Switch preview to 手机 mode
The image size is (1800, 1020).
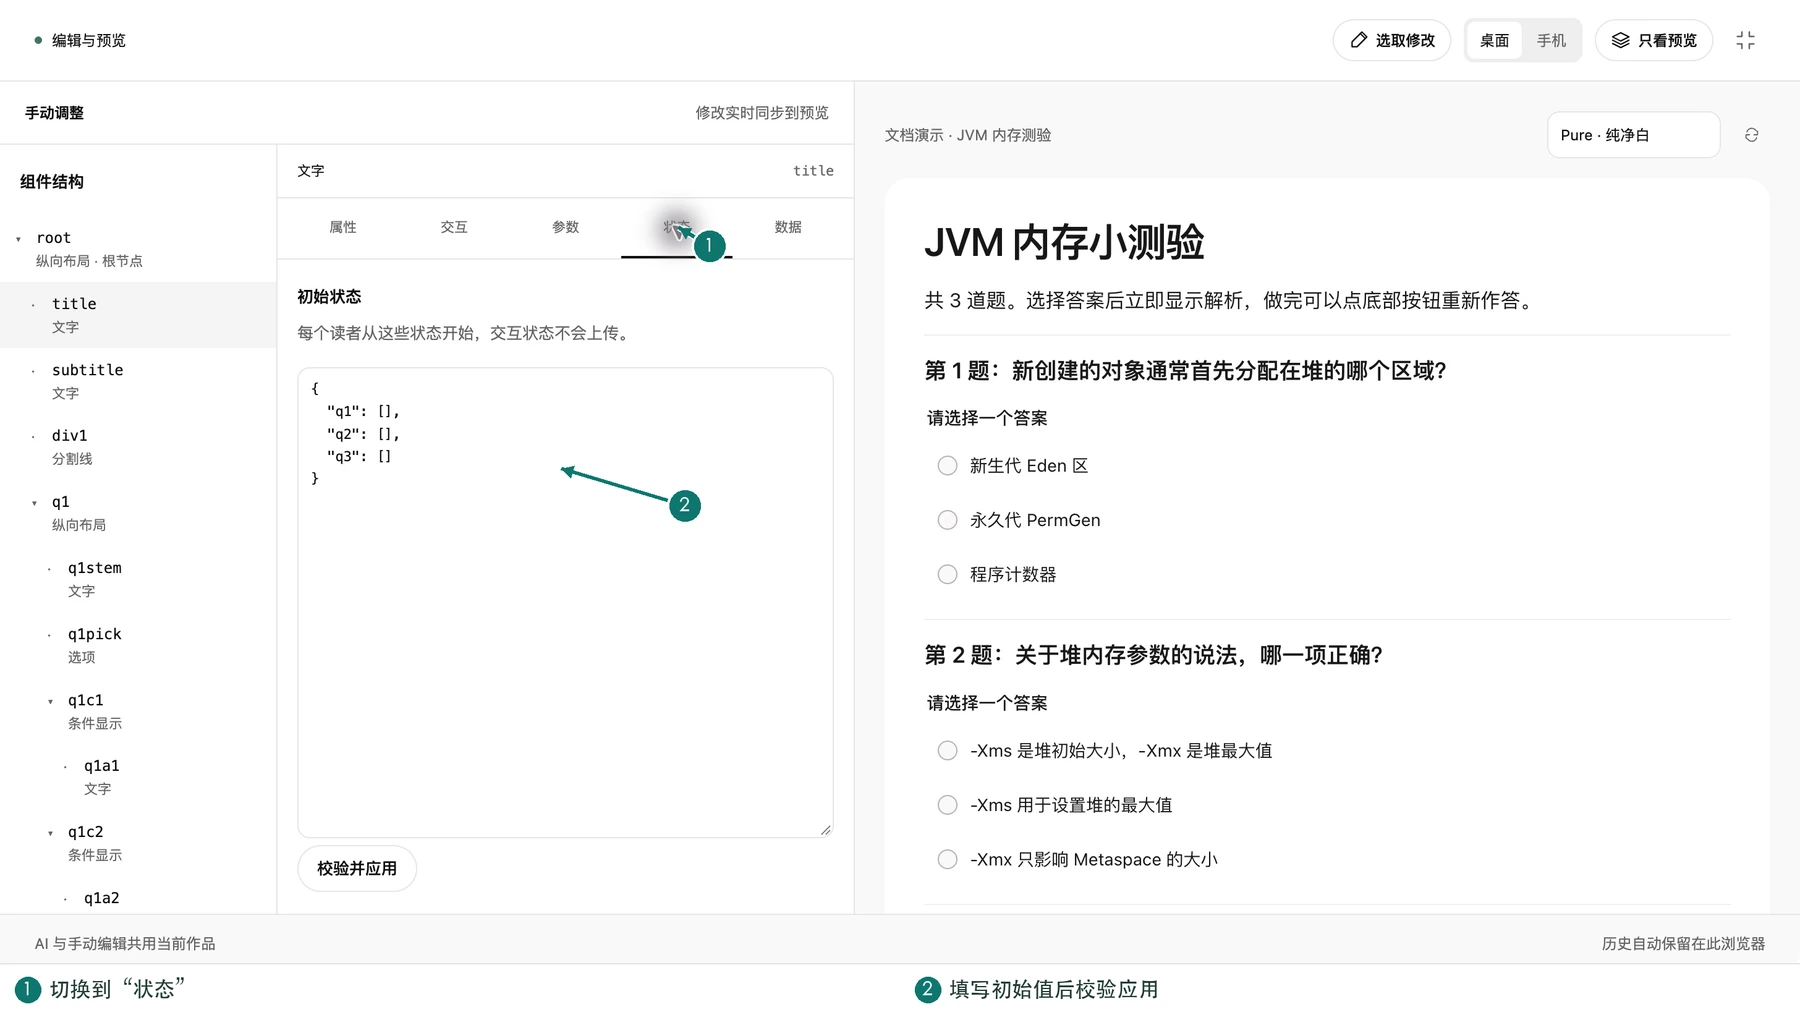tap(1552, 41)
